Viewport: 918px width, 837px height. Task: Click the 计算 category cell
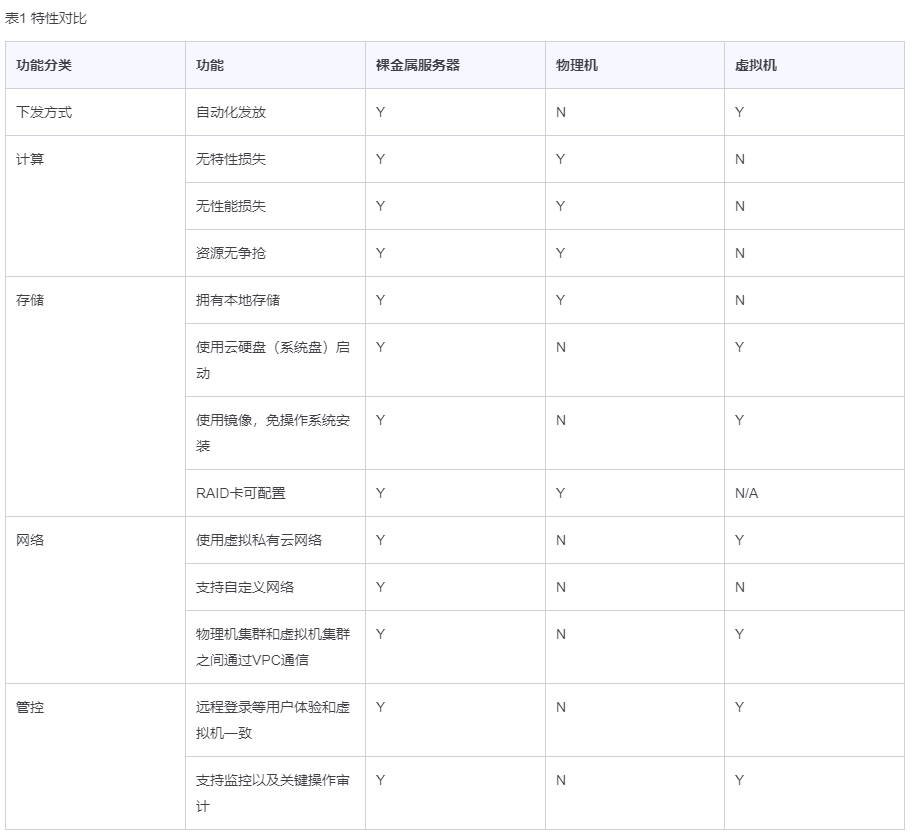point(30,159)
